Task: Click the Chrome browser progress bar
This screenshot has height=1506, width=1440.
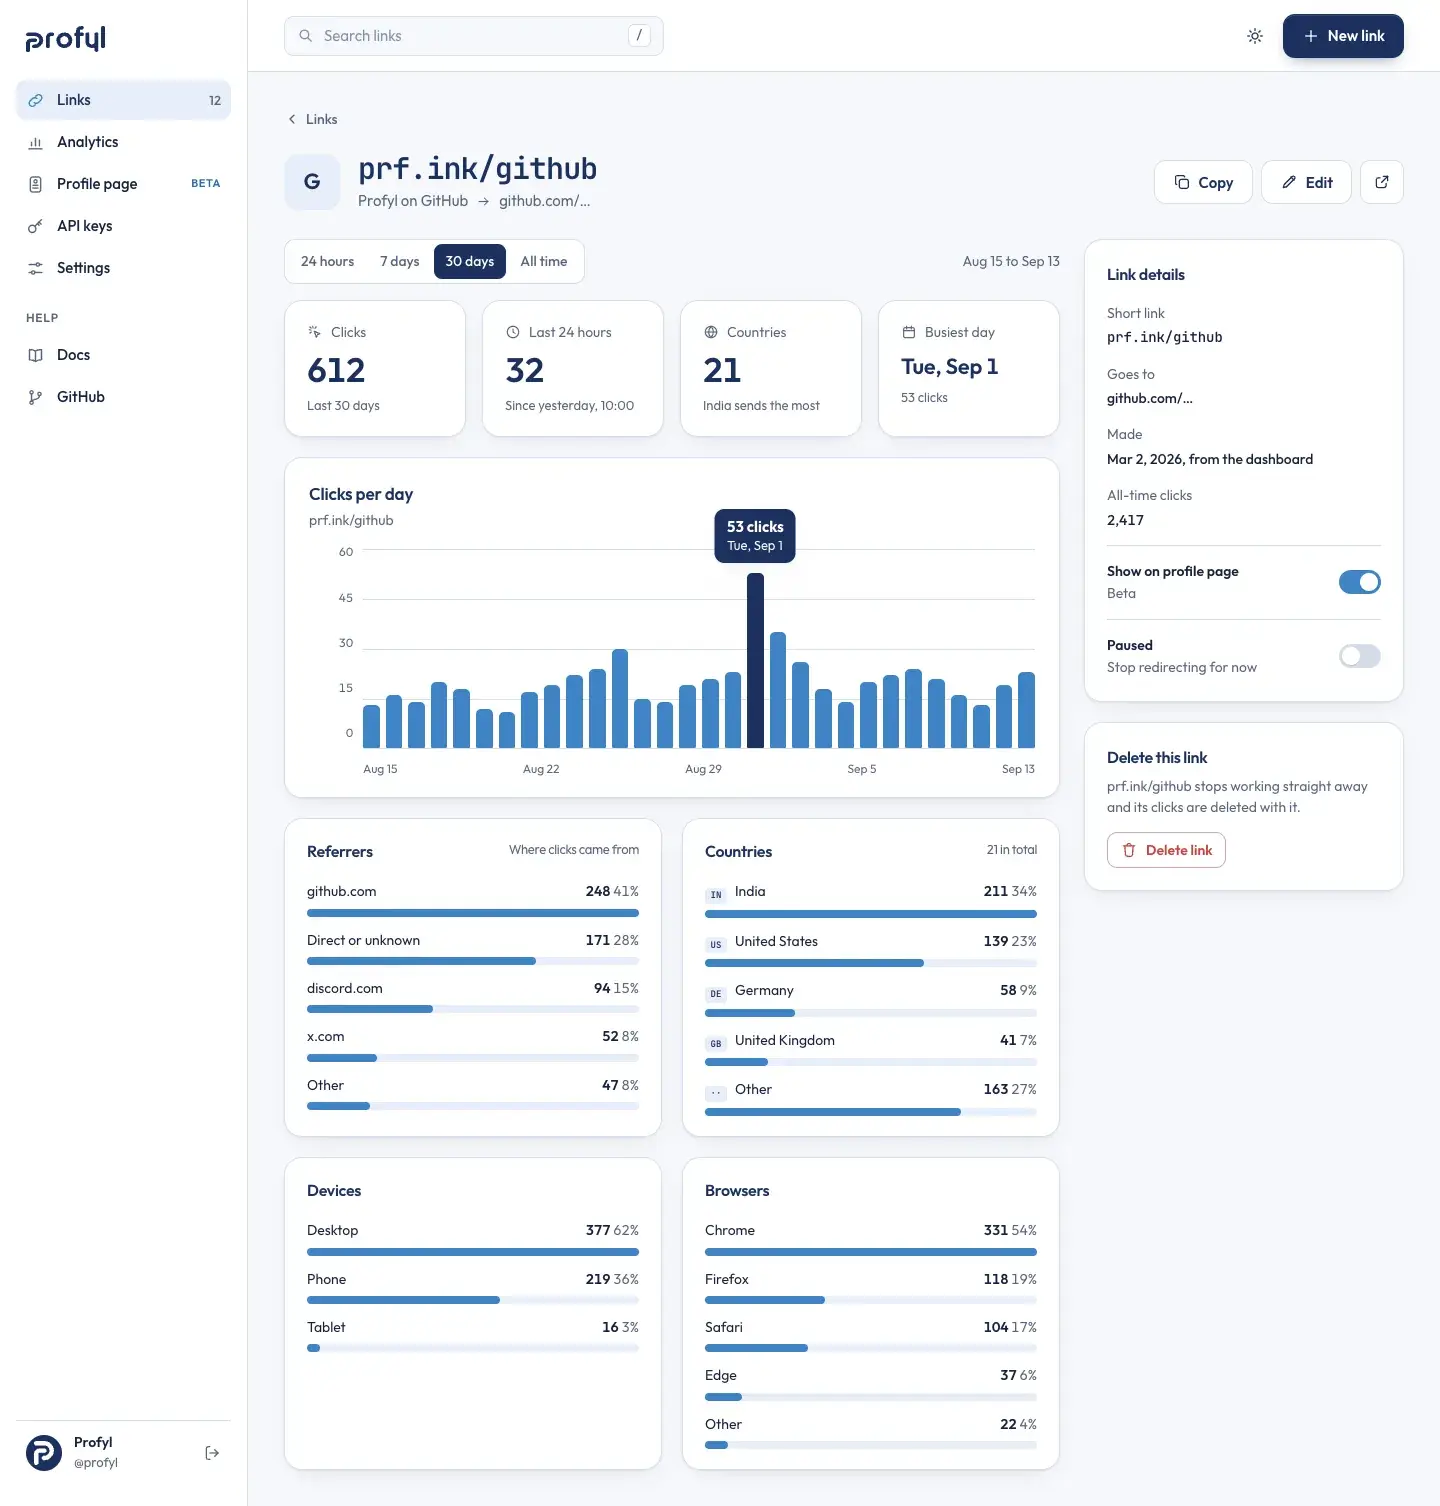Action: pyautogui.click(x=871, y=1252)
